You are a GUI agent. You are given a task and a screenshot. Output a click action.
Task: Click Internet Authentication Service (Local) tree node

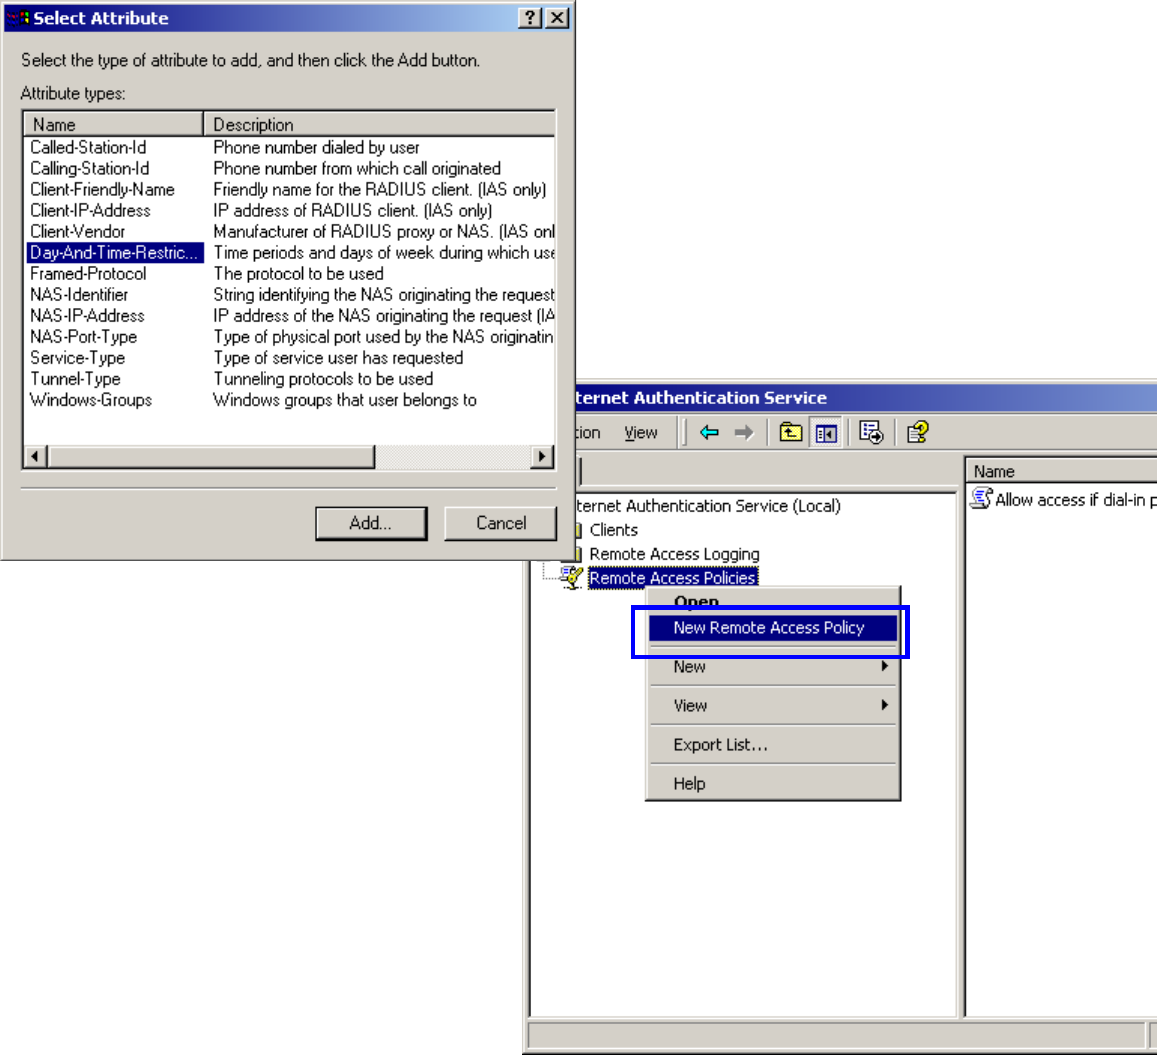(708, 506)
